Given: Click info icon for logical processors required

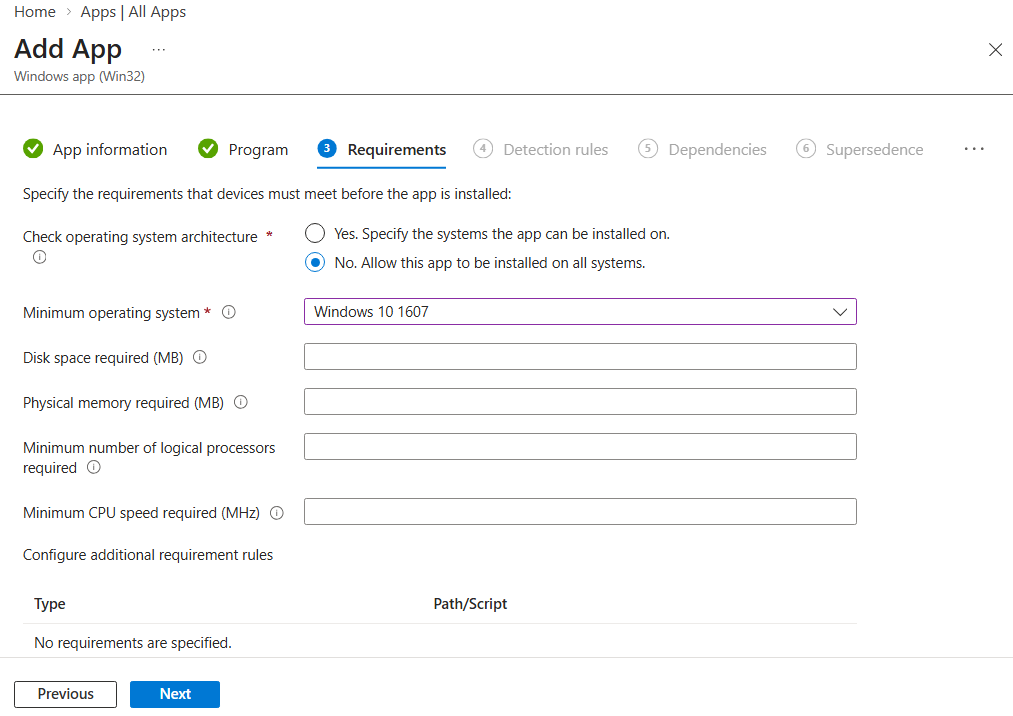Looking at the screenshot, I should click(x=94, y=467).
